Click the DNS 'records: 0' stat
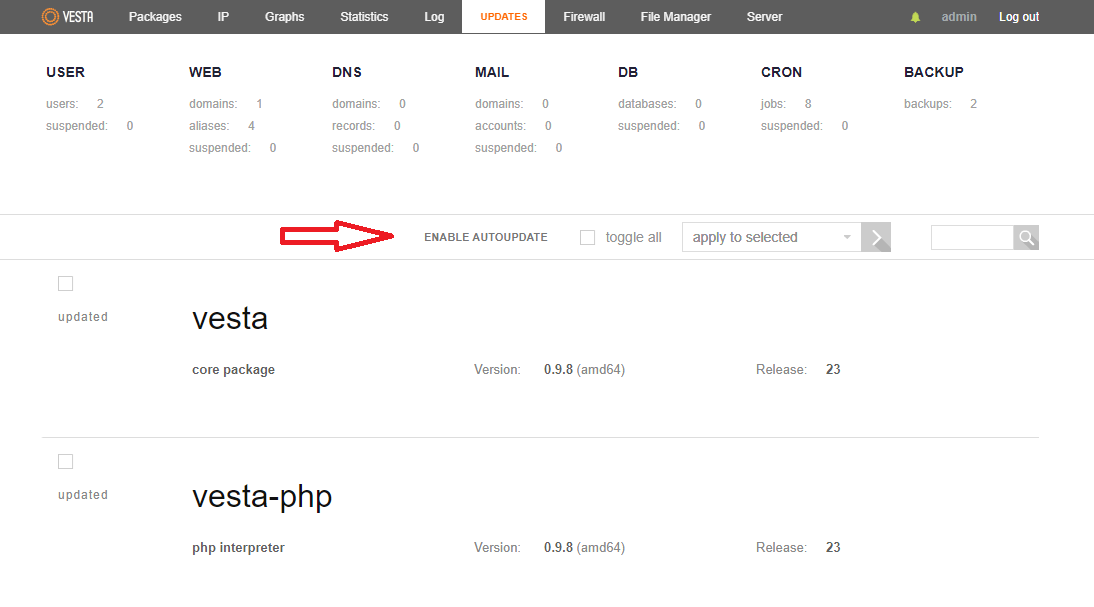Screen dimensions: 1094x607 pos(366,126)
